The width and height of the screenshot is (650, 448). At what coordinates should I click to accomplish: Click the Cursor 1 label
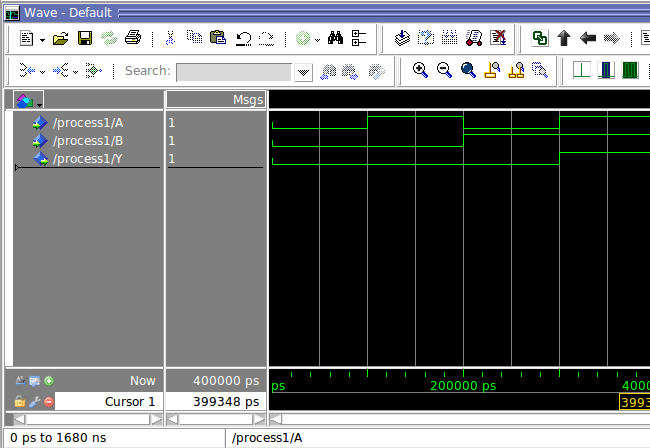(x=130, y=402)
